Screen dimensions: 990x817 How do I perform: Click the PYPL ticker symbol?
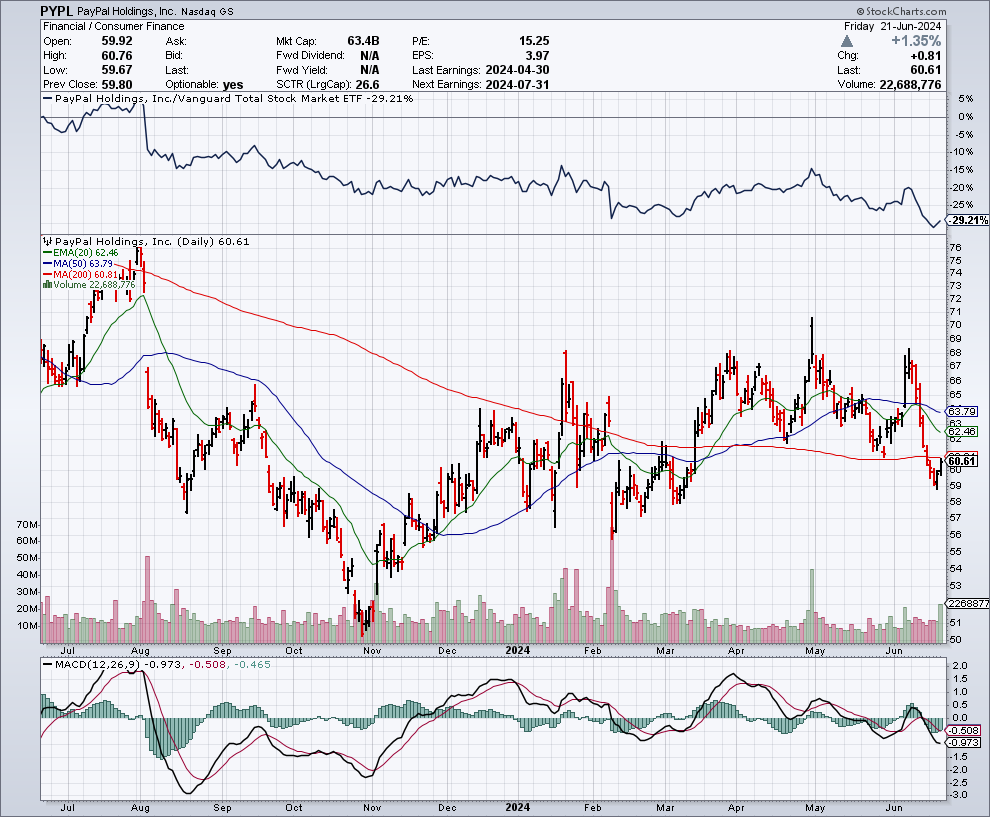[x=57, y=11]
